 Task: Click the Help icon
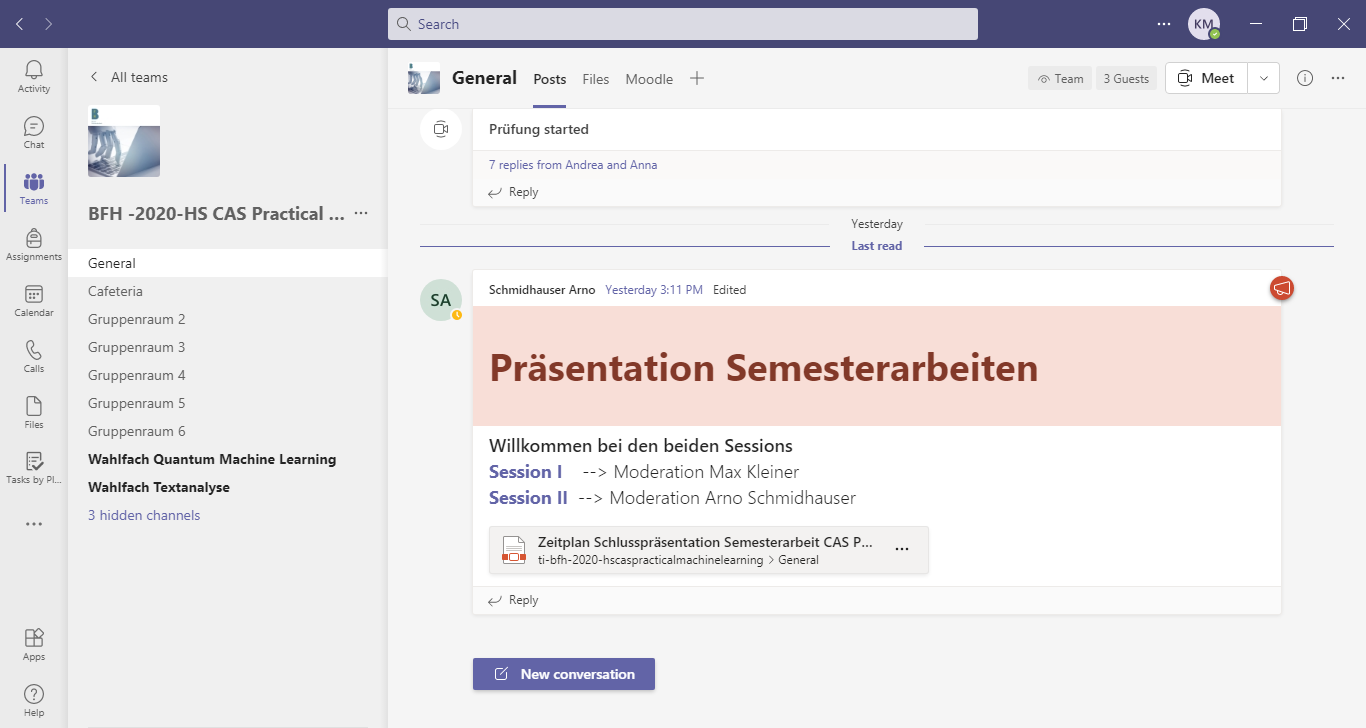coord(34,700)
